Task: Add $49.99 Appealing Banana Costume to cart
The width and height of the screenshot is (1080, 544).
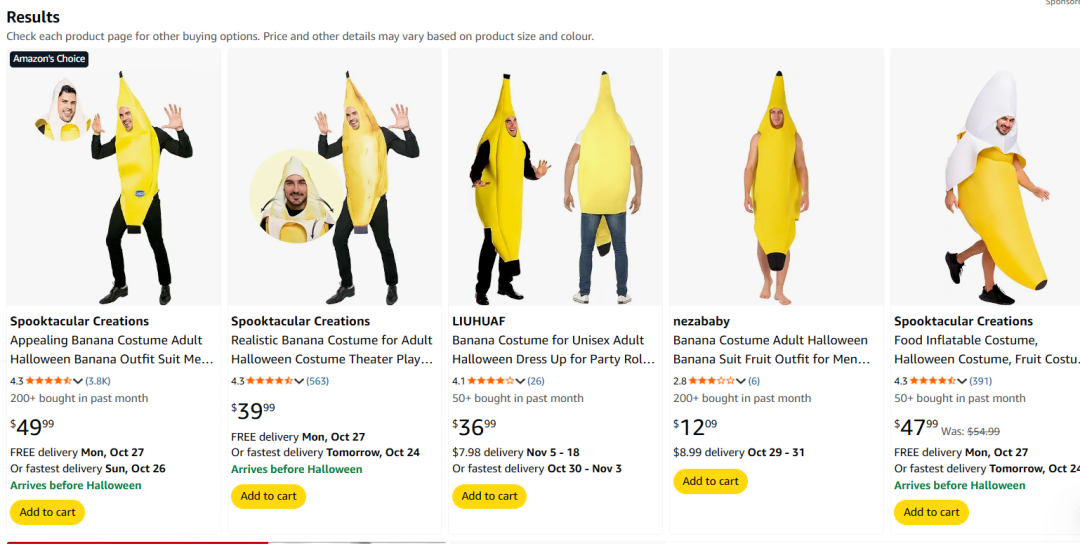Action: (47, 512)
